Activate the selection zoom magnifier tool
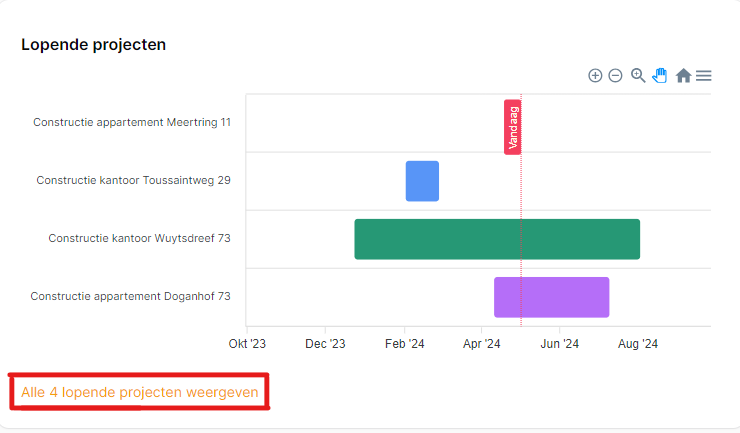 (638, 76)
